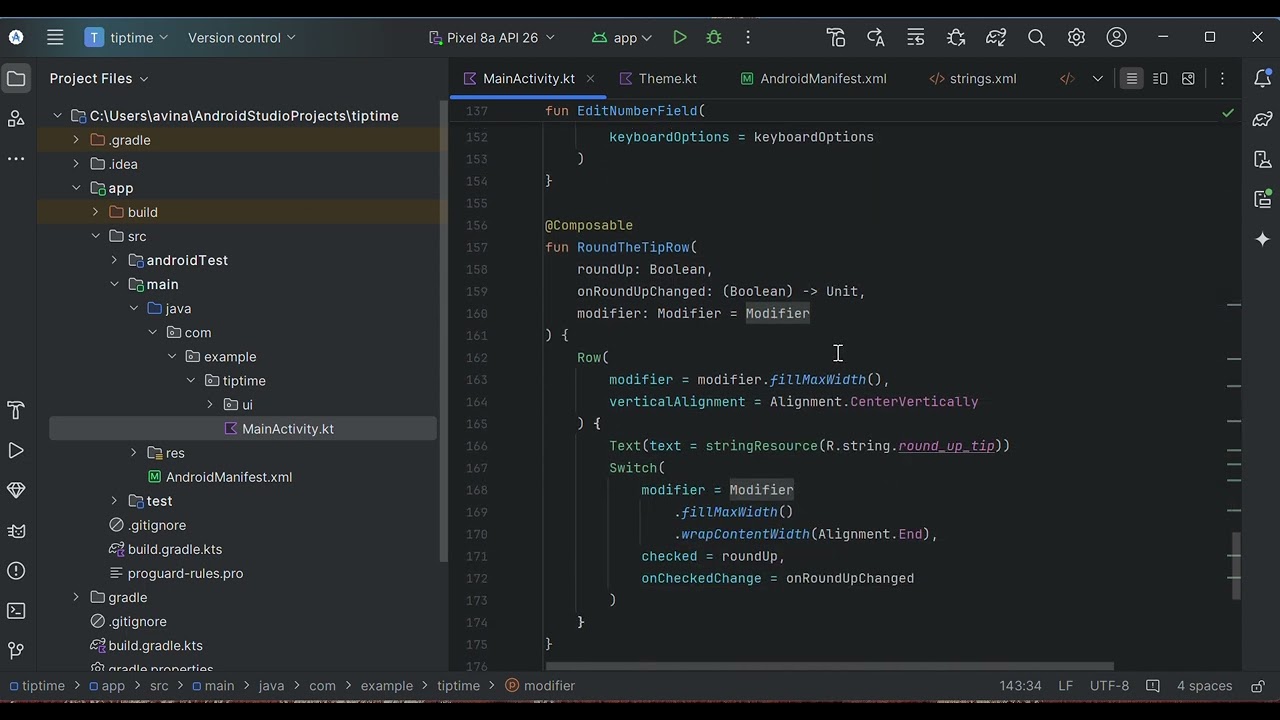Expand the build folder
Viewport: 1280px width, 720px height.
click(x=95, y=212)
